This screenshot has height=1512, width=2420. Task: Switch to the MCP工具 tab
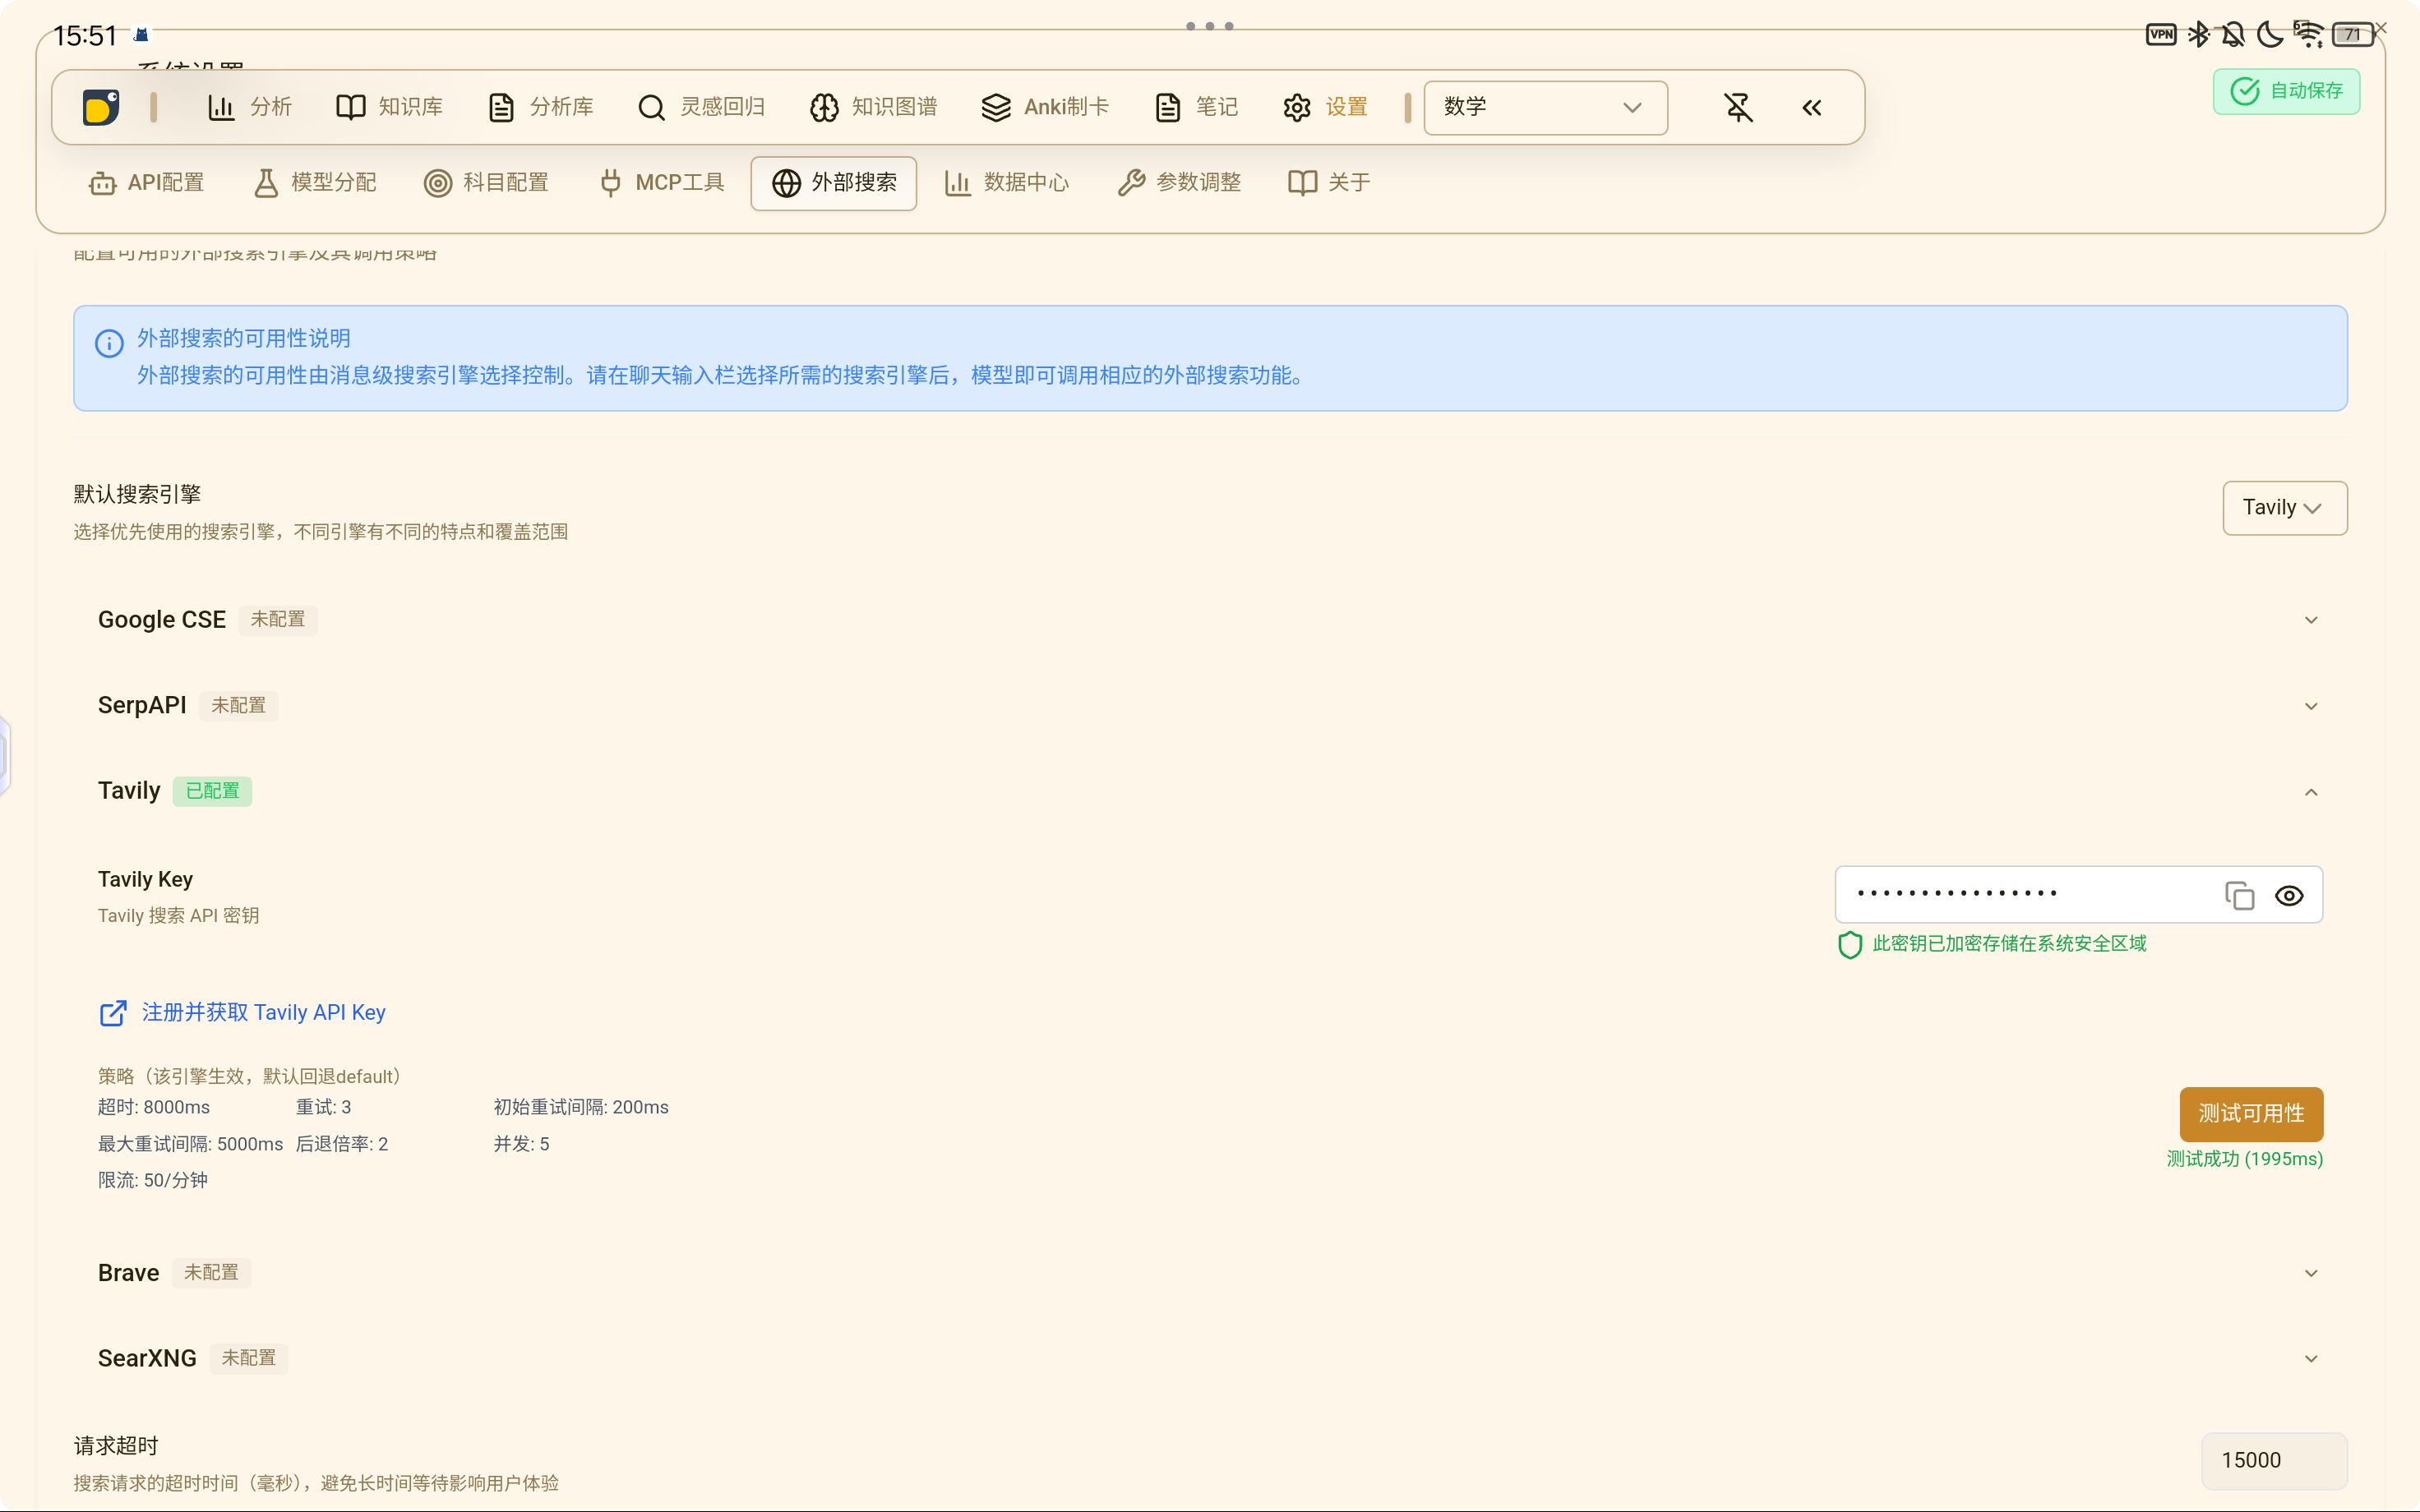tap(662, 183)
